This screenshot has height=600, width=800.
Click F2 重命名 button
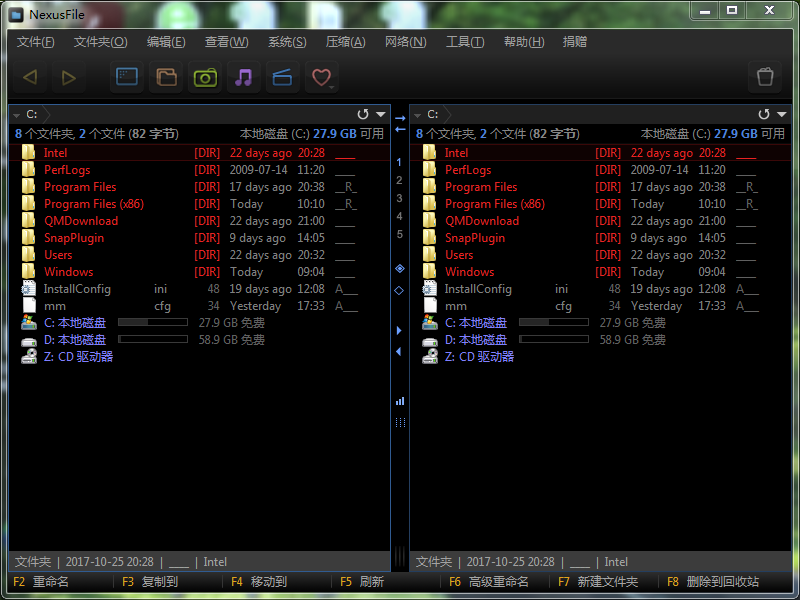pyautogui.click(x=41, y=582)
